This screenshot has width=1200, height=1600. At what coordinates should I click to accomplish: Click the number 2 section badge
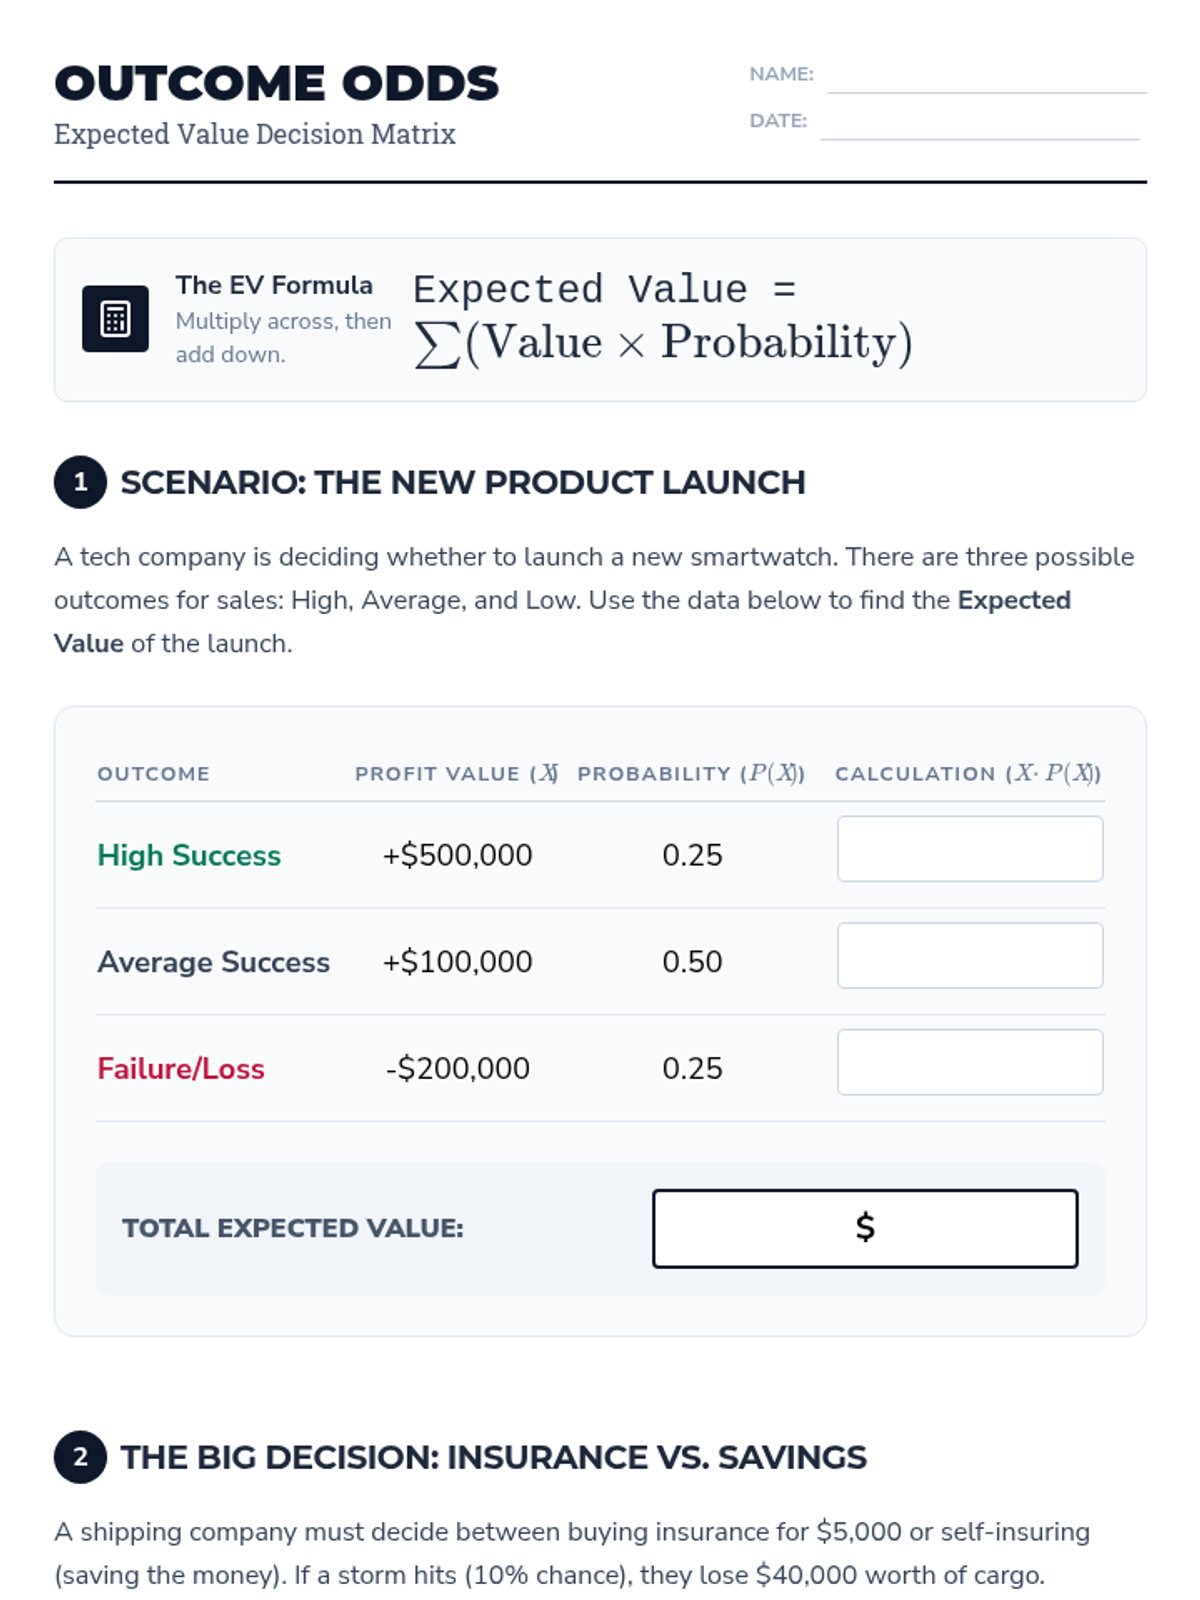point(80,1457)
